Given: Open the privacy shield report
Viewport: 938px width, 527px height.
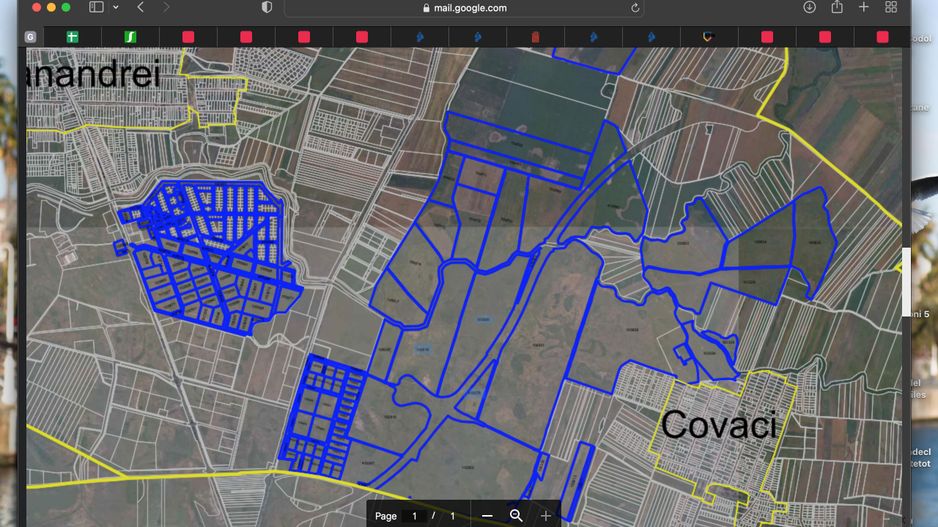Looking at the screenshot, I should point(266,7).
